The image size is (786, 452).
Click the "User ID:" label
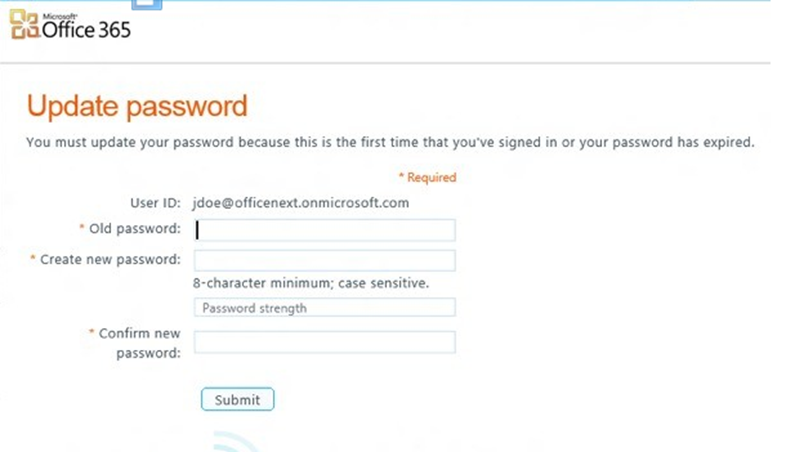(155, 203)
